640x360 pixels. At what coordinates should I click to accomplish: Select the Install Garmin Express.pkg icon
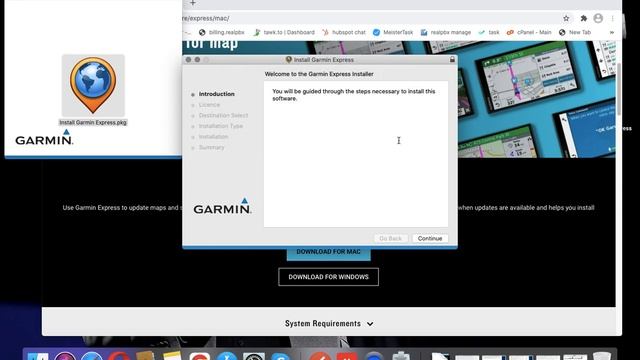(x=93, y=85)
